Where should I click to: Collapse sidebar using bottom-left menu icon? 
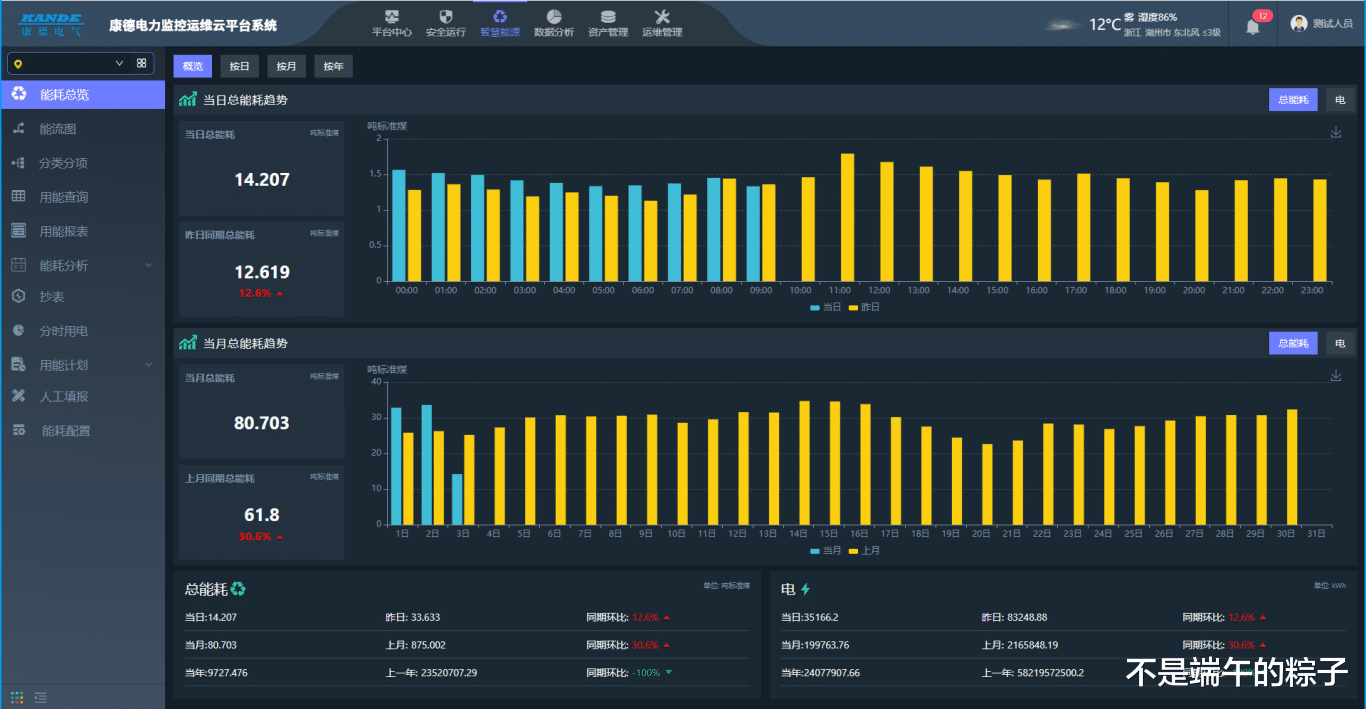pyautogui.click(x=41, y=697)
